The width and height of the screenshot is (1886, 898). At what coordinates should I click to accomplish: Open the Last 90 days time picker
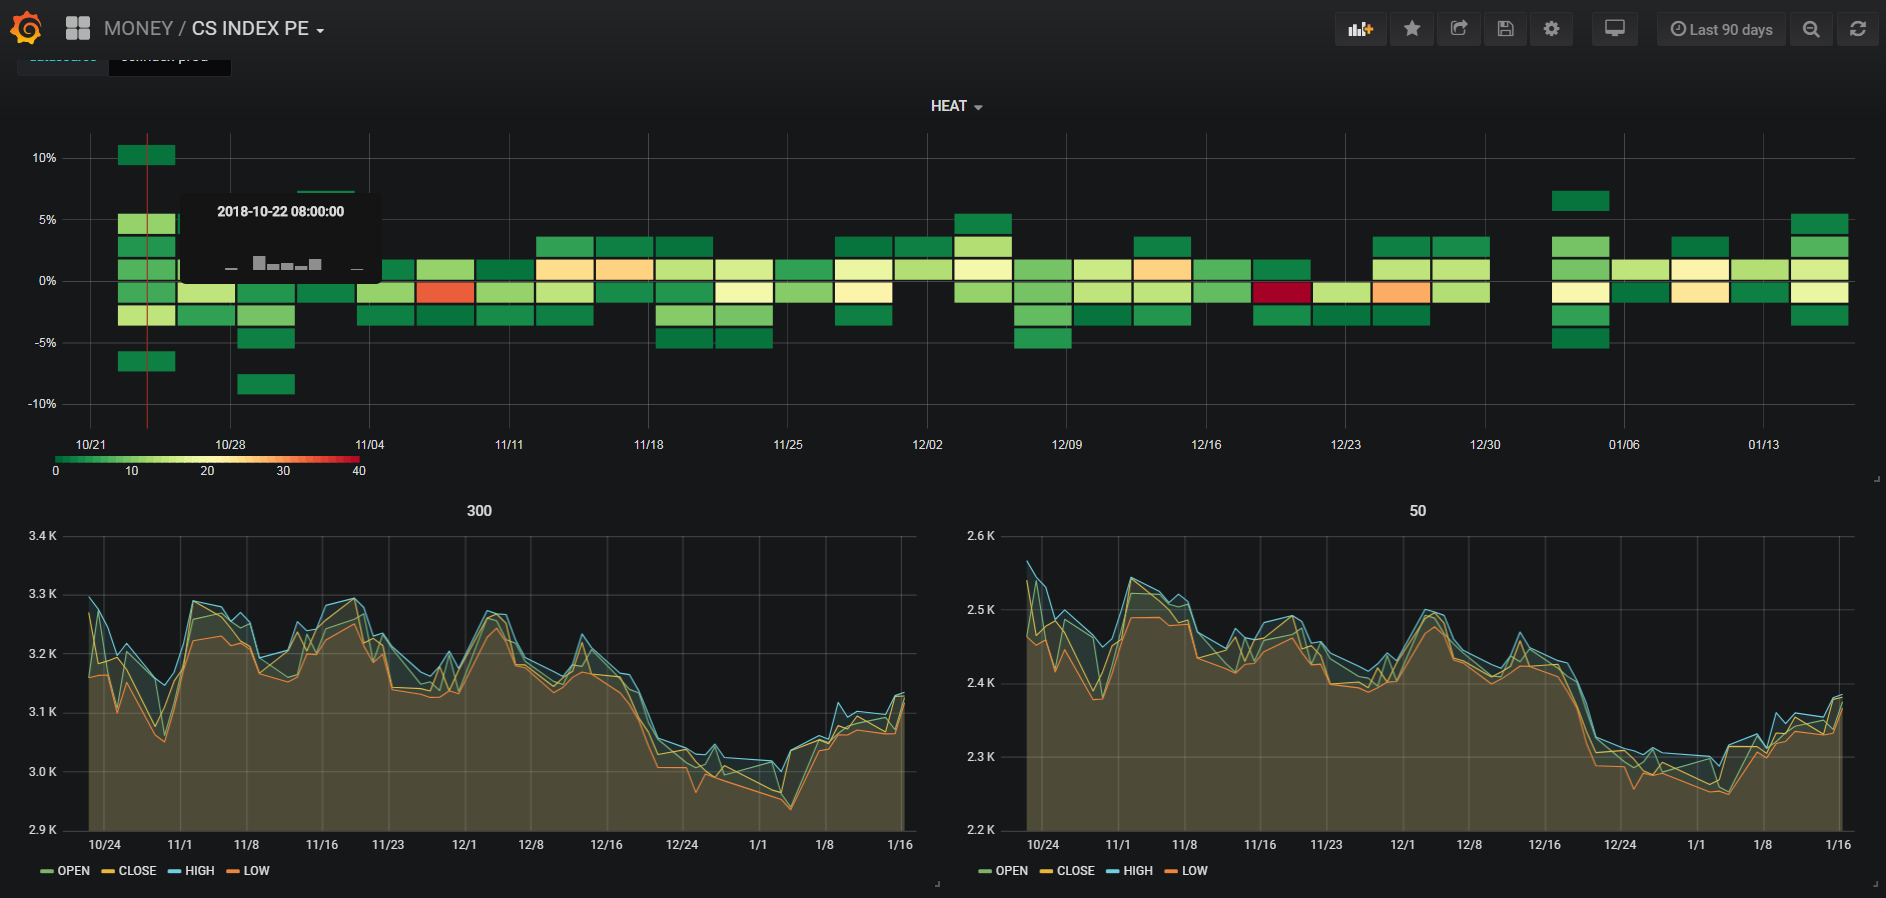tap(1721, 29)
